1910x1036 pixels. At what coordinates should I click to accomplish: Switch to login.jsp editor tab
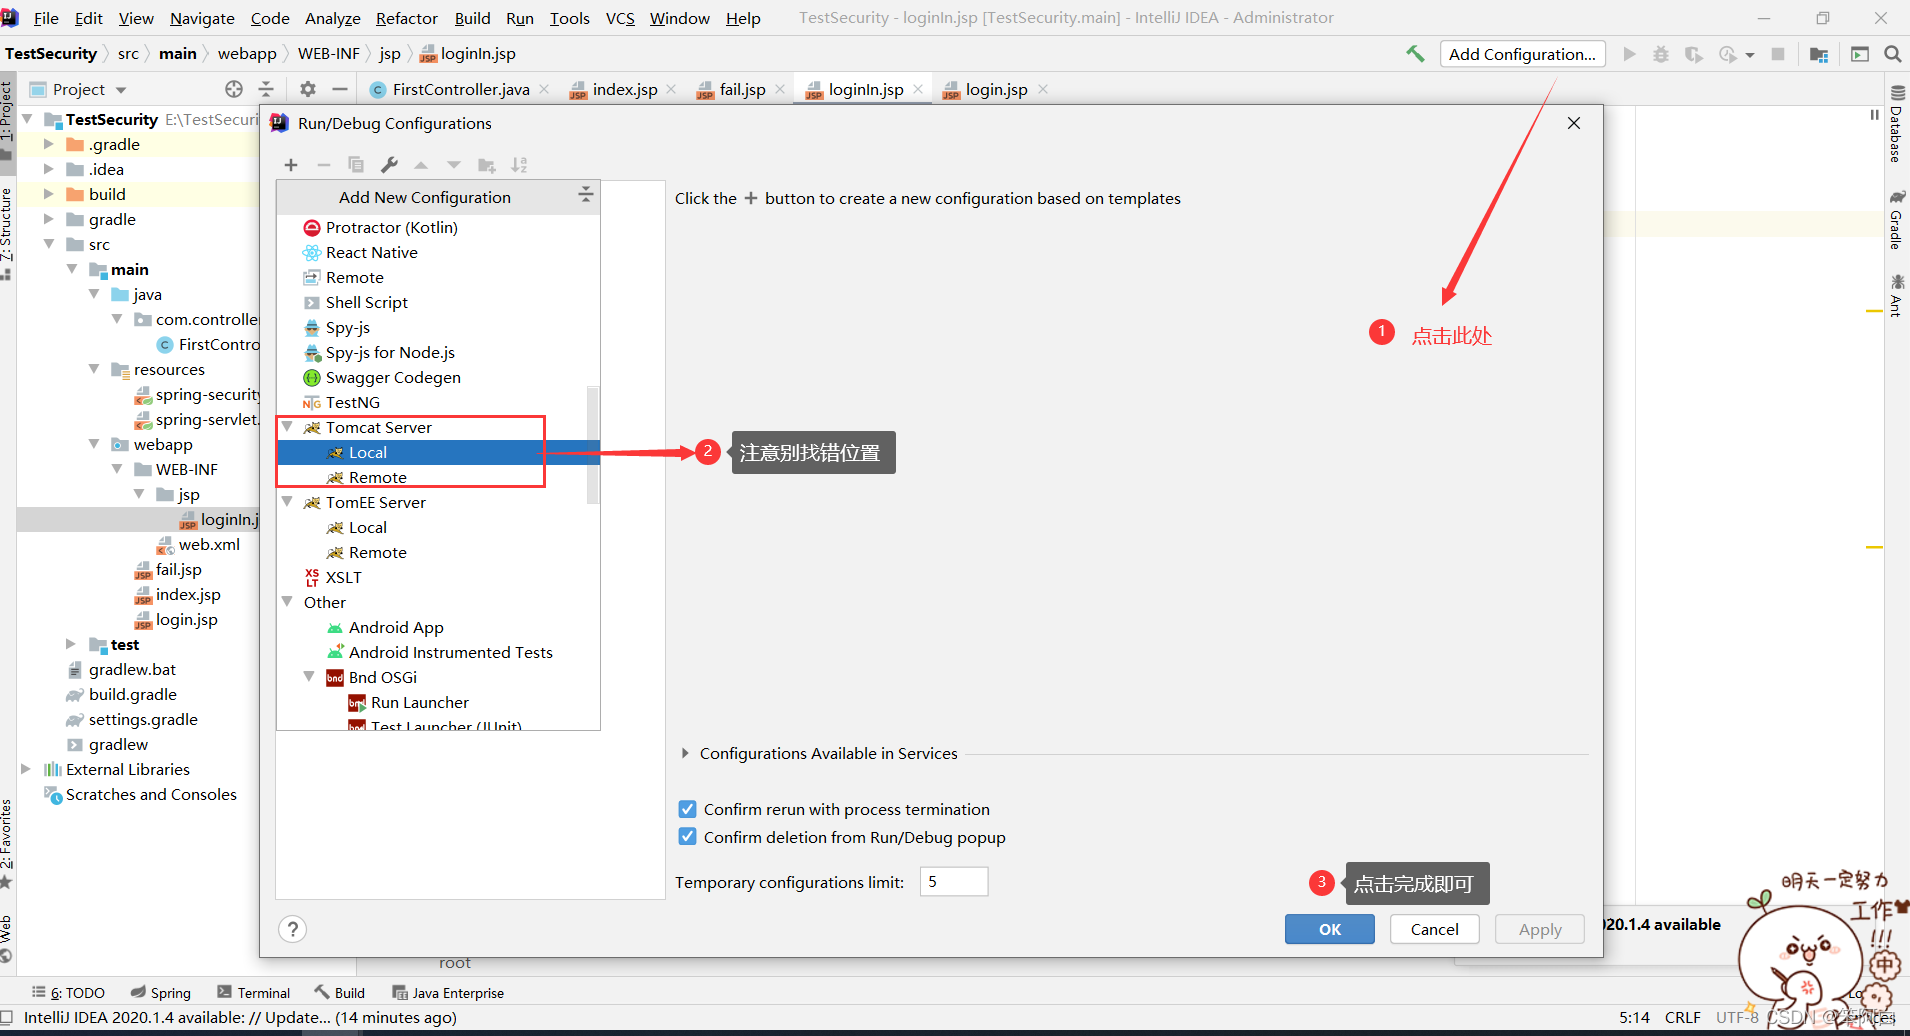click(x=996, y=89)
